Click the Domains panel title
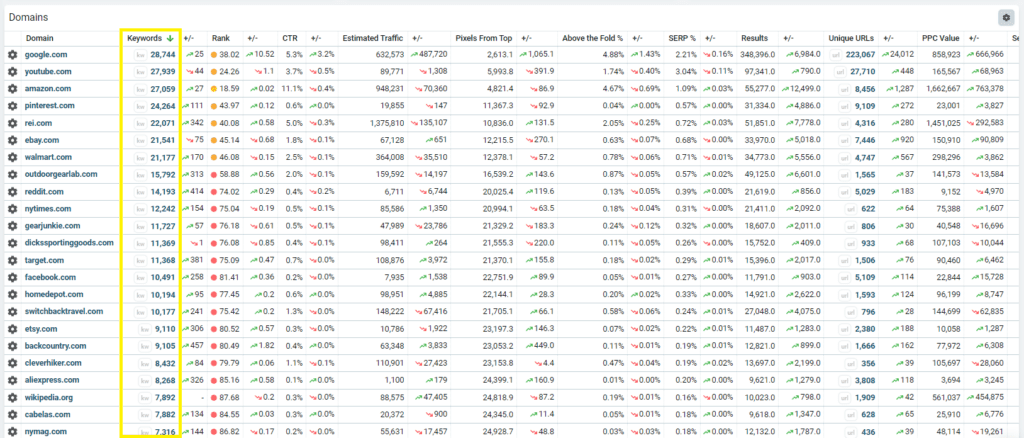The height and width of the screenshot is (438, 1024). [x=28, y=17]
